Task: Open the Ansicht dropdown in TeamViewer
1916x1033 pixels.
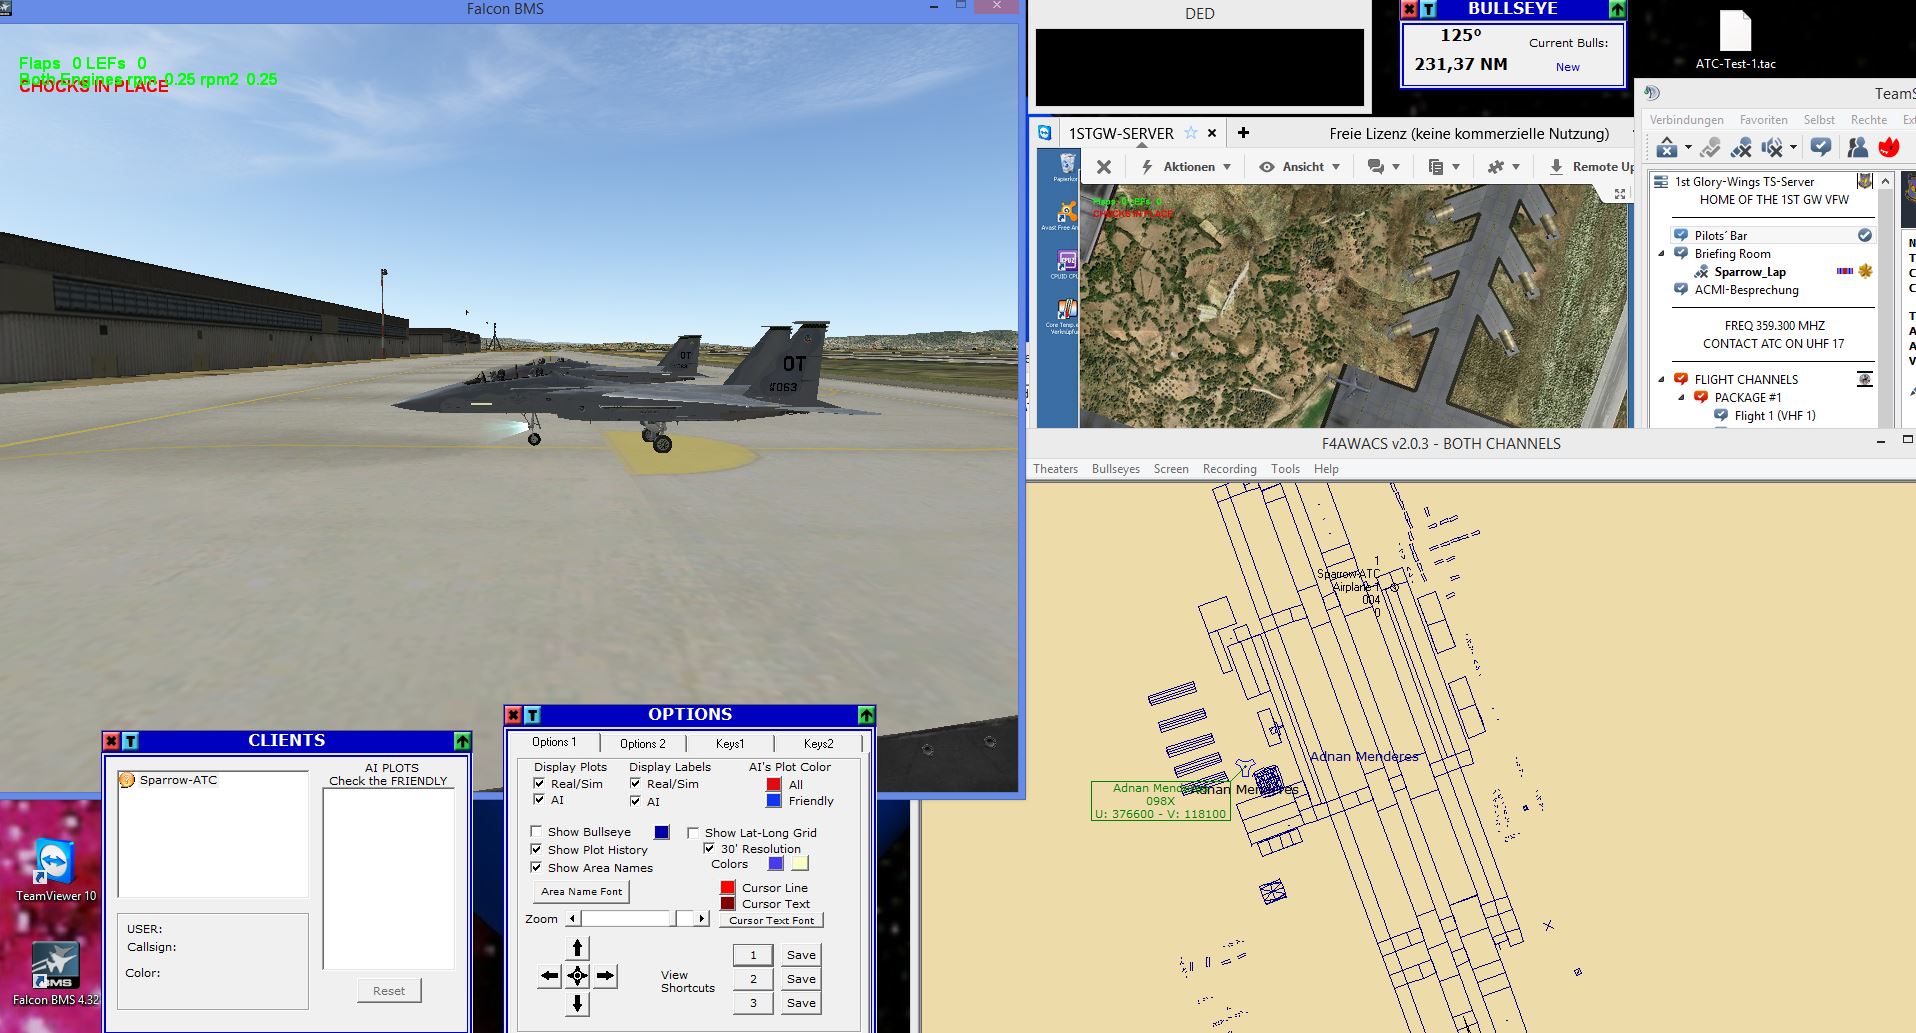Action: click(x=1300, y=167)
